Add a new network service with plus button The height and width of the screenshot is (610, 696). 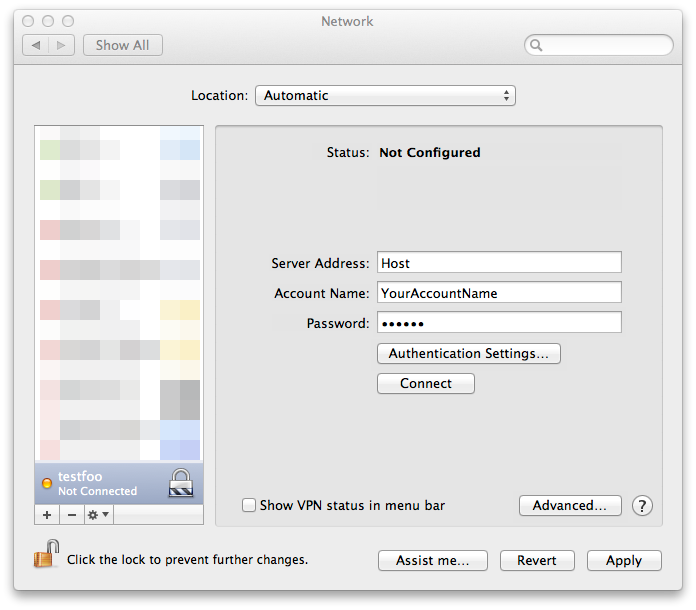47,515
